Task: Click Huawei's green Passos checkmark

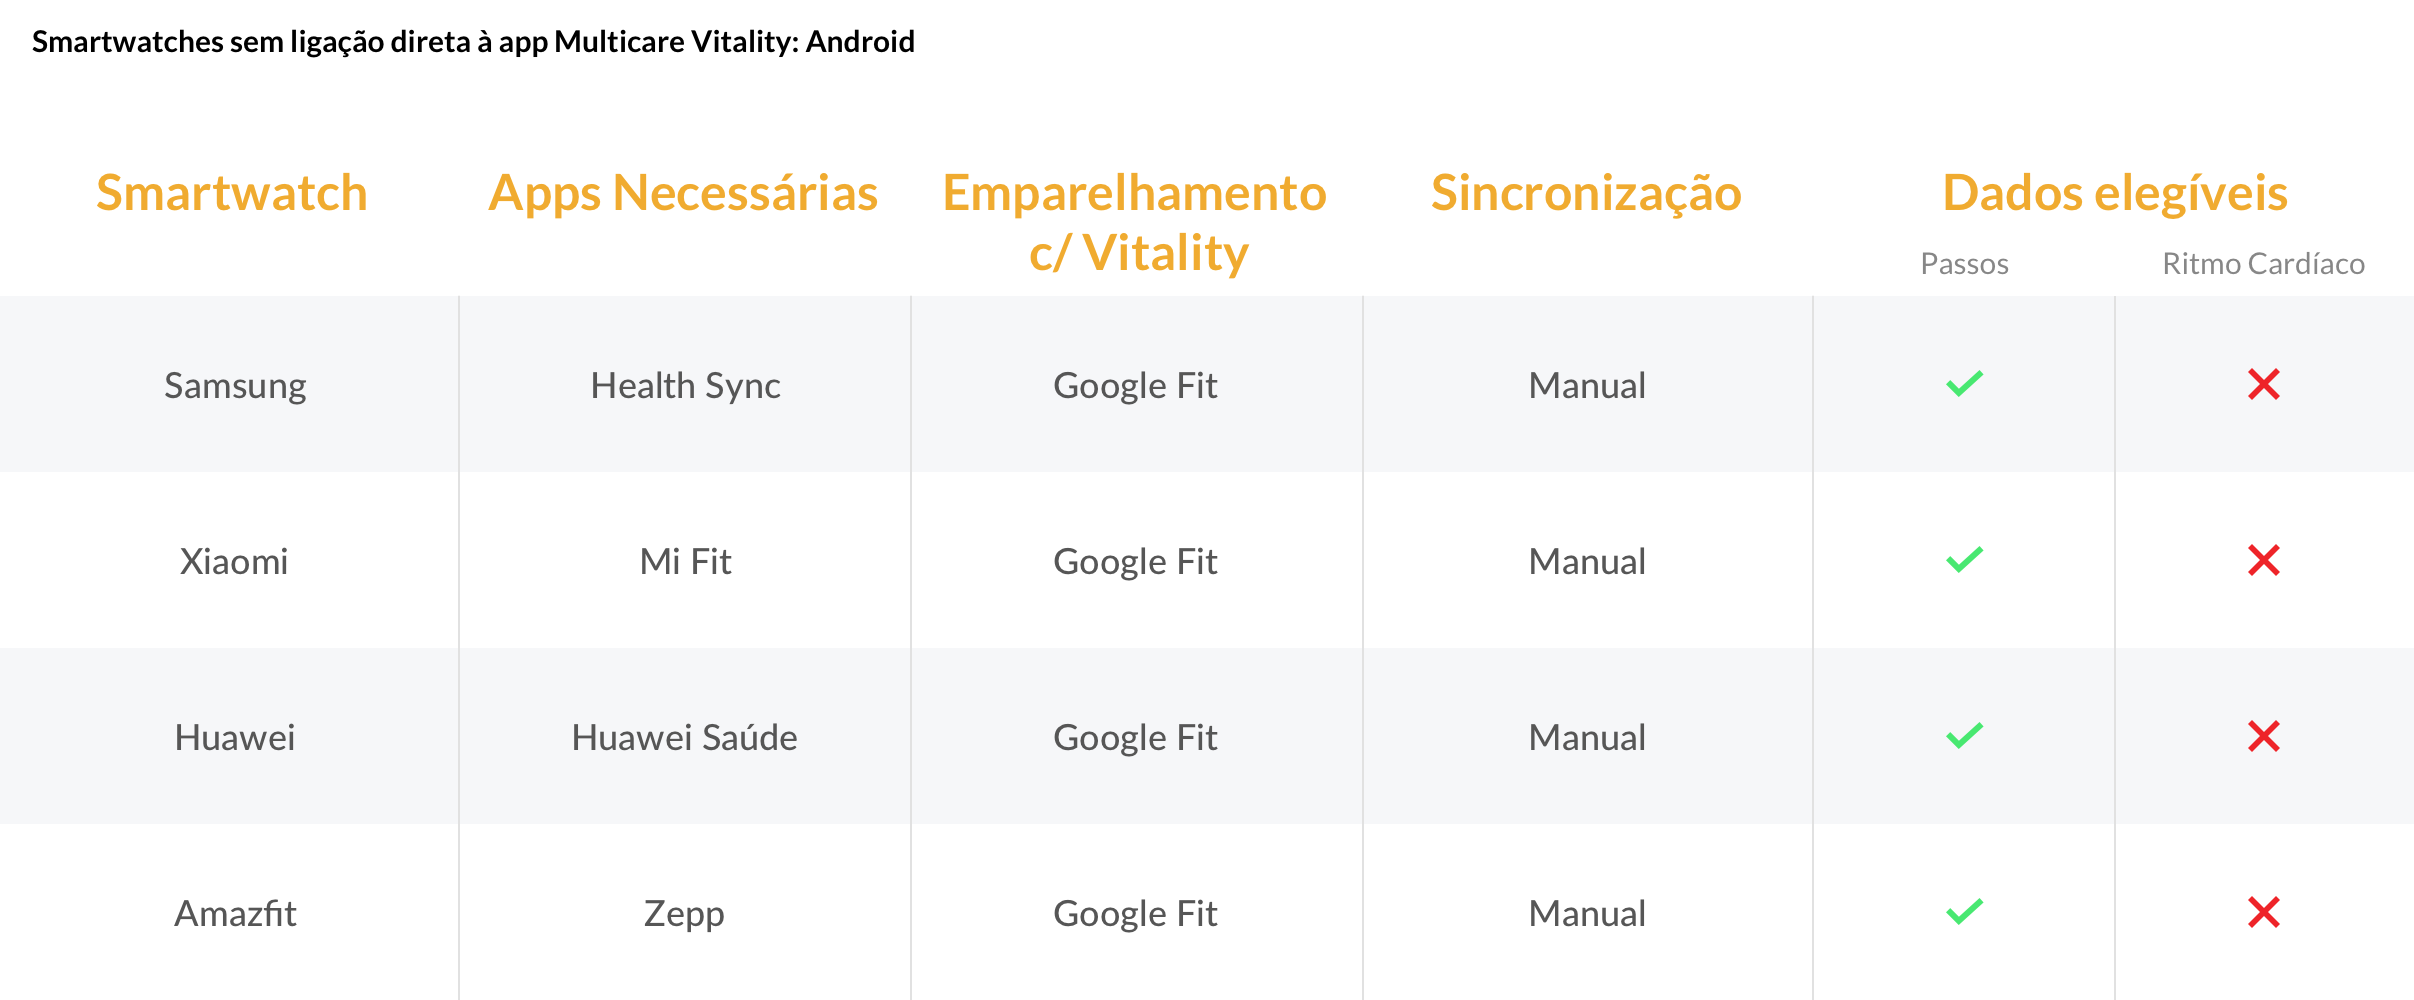Action: (x=1964, y=736)
